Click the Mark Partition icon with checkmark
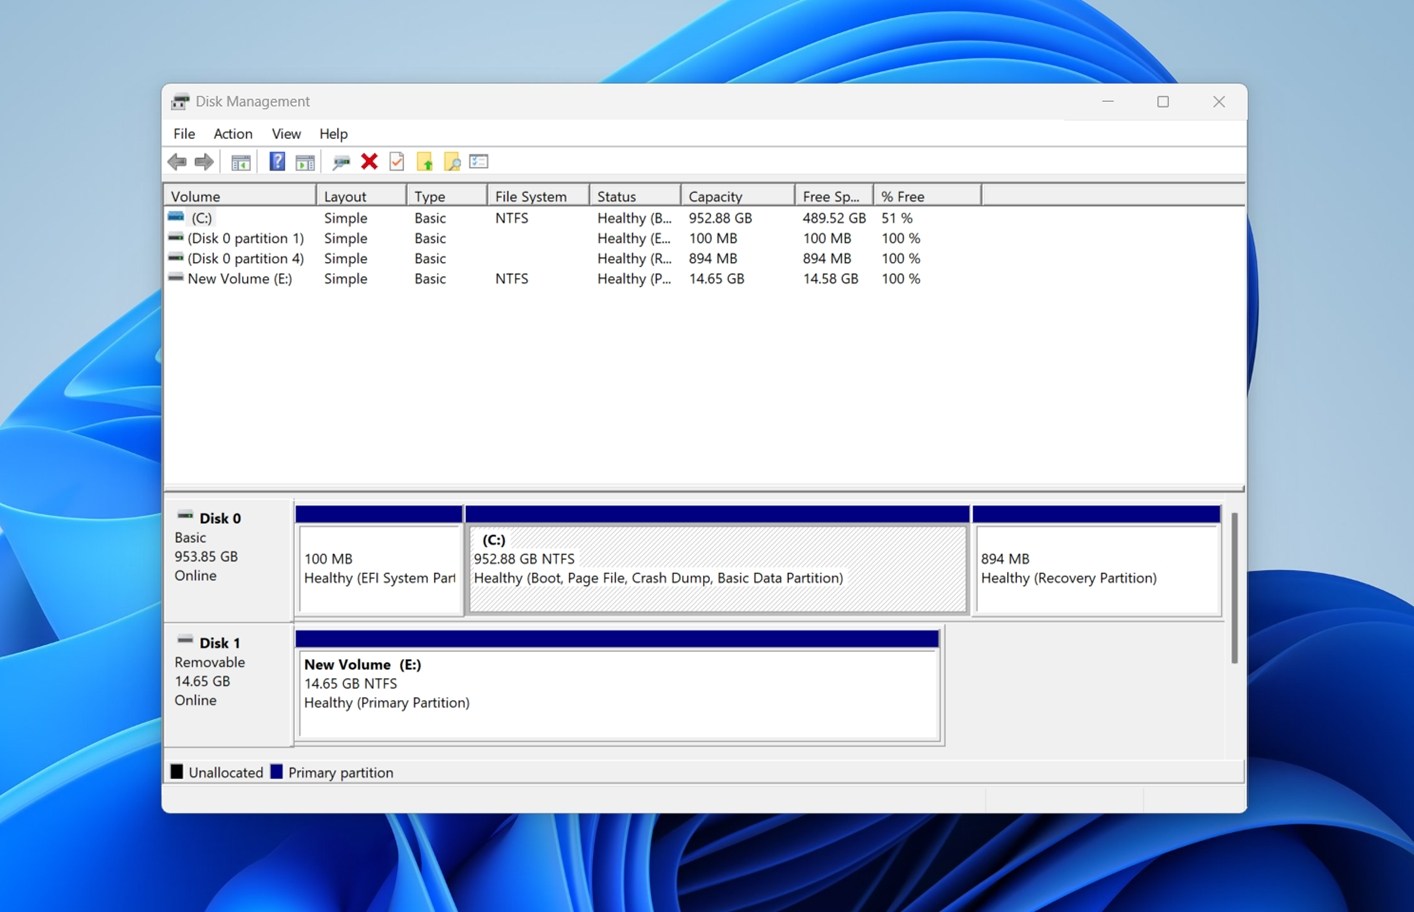1414x912 pixels. click(396, 161)
